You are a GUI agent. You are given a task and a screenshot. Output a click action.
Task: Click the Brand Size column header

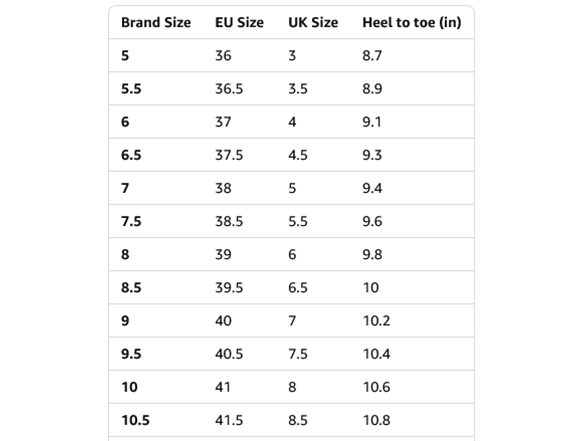coord(156,22)
